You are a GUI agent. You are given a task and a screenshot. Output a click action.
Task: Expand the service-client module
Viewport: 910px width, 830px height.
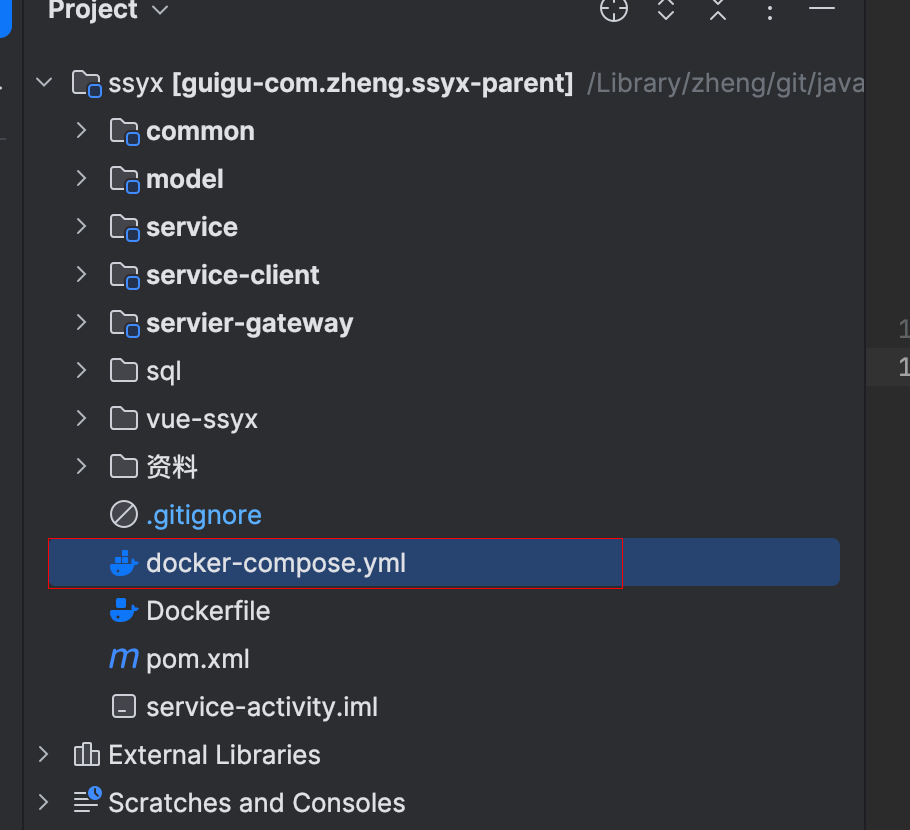[82, 275]
